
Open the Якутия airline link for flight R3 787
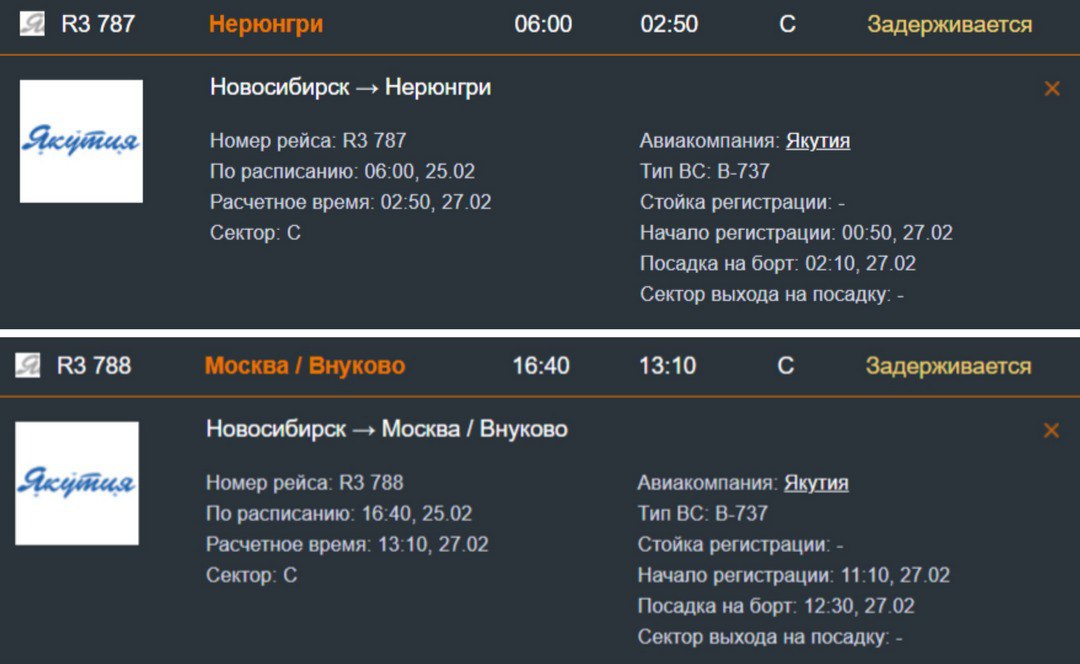[x=817, y=141]
